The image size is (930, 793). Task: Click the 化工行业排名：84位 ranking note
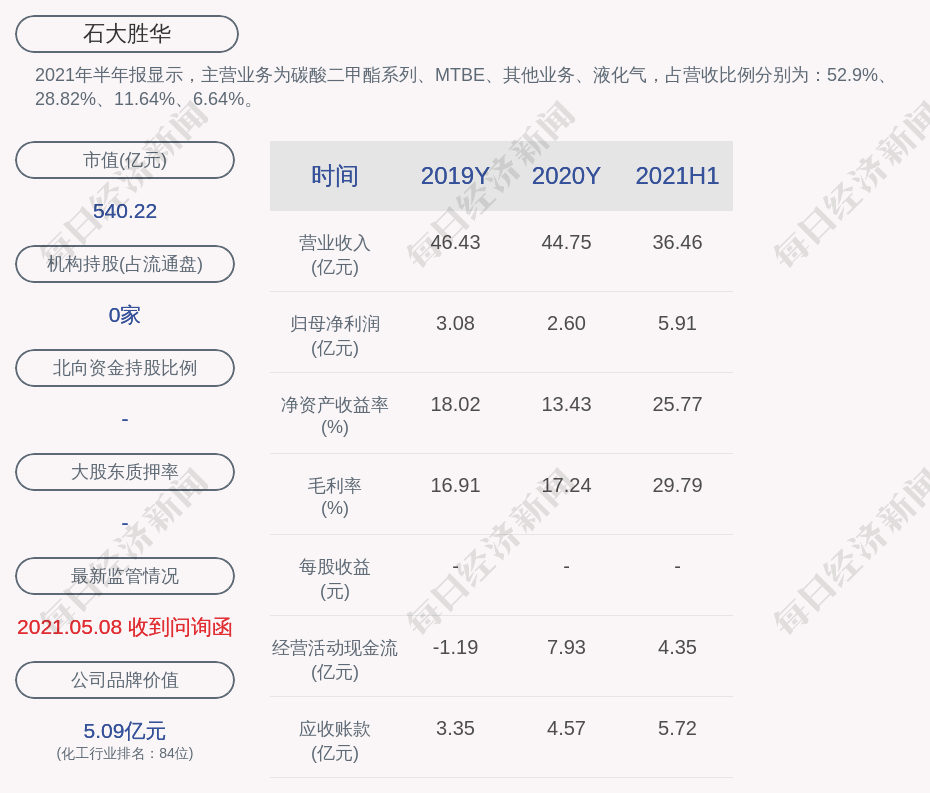pos(125,753)
